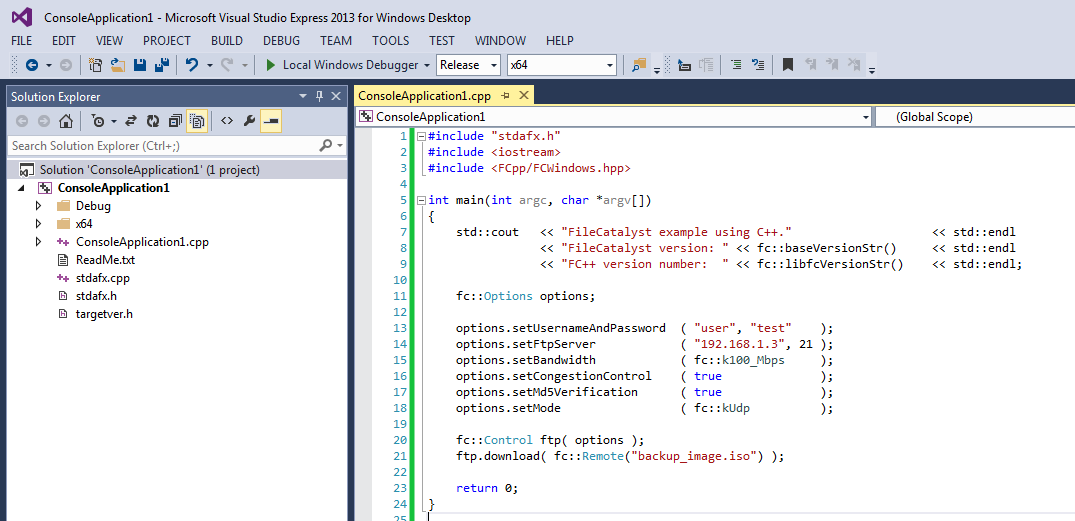Select the ConsoleApplication1.cpp editor tab
1075x521 pixels.
tap(425, 96)
